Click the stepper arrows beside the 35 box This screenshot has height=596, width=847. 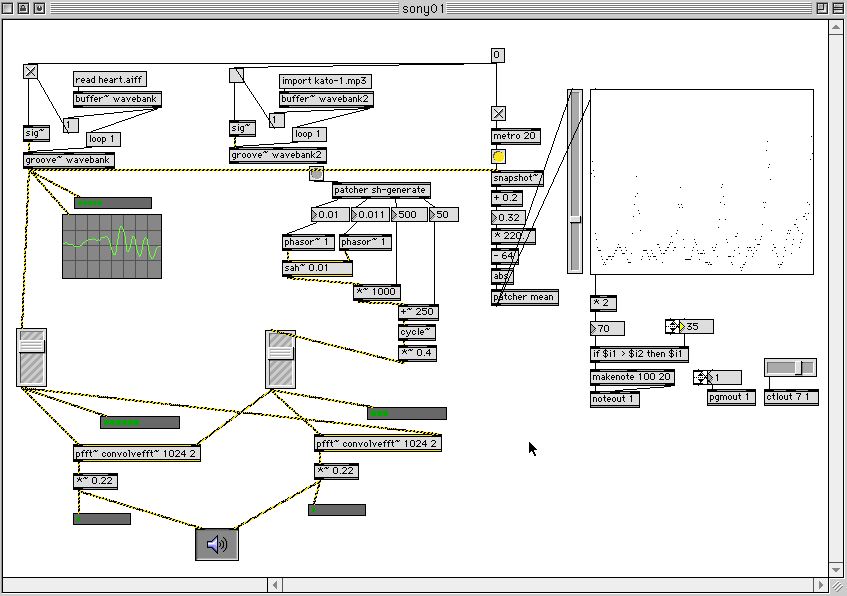672,327
